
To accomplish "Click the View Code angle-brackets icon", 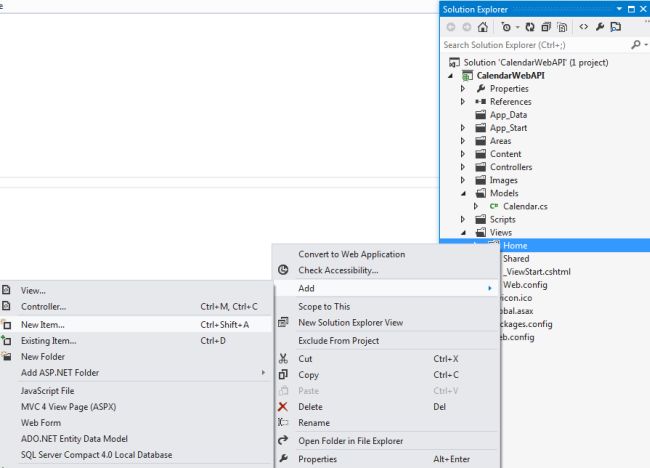I will click(584, 27).
